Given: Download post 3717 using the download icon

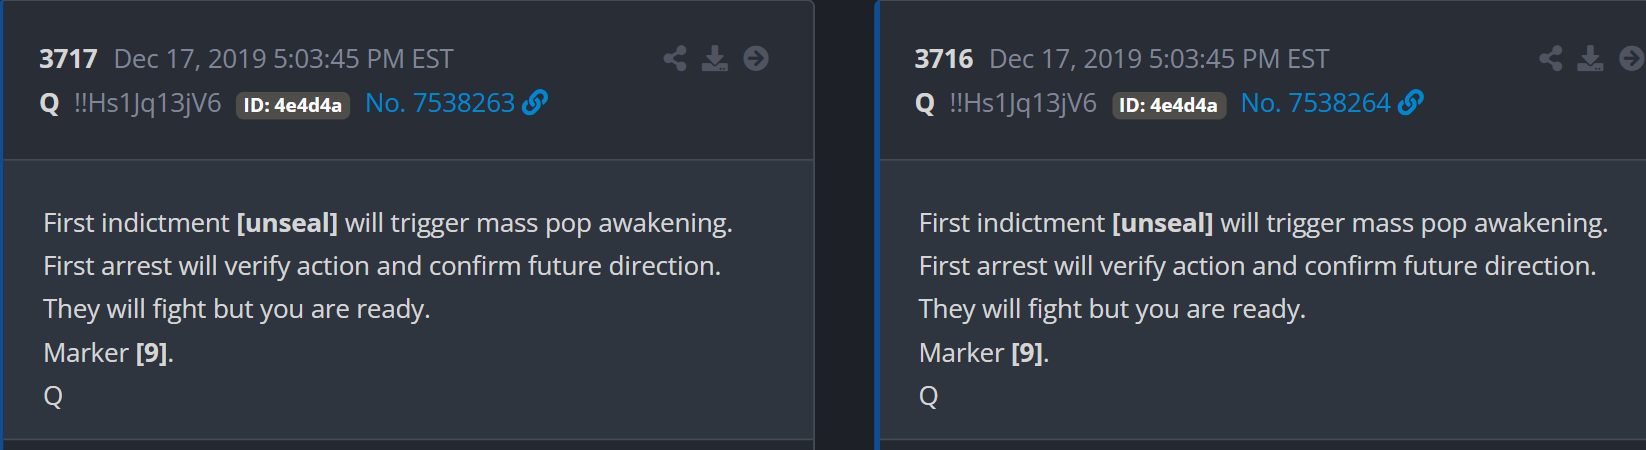Looking at the screenshot, I should pos(715,59).
